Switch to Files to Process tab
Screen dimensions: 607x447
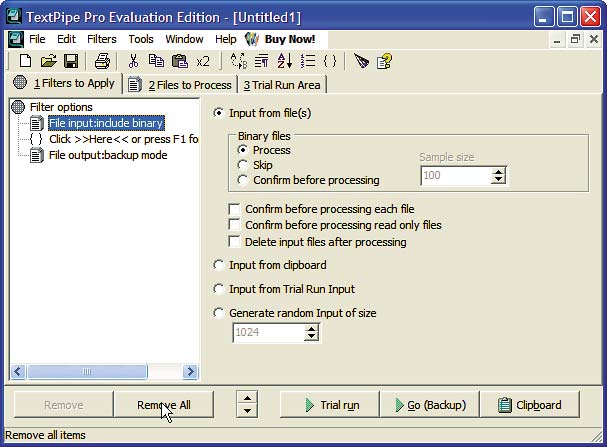click(x=181, y=85)
